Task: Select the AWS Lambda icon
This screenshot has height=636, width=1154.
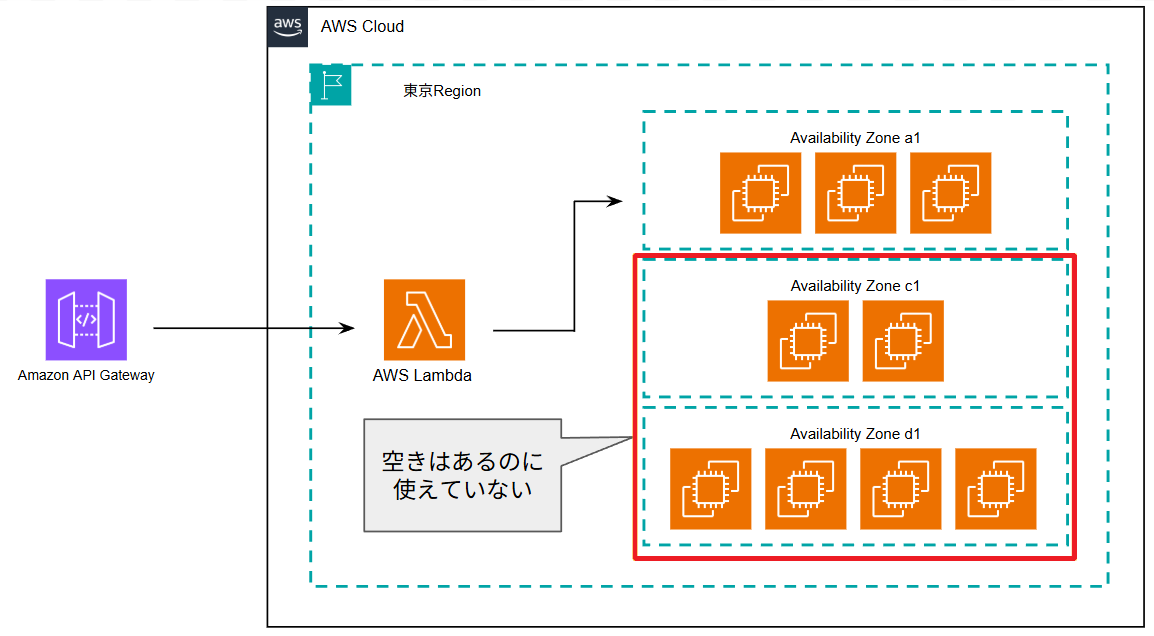Action: tap(425, 319)
